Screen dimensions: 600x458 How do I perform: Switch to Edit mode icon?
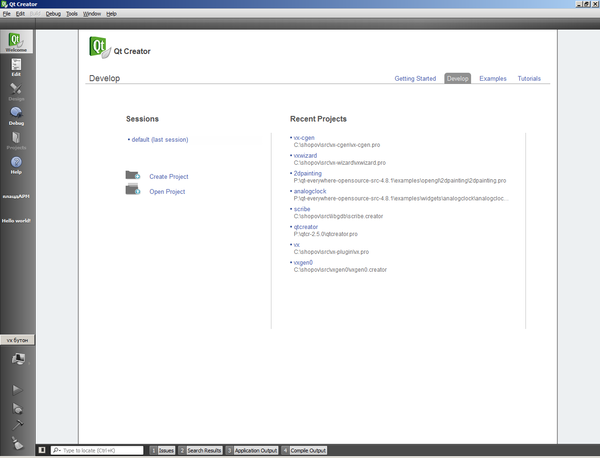(x=16, y=67)
